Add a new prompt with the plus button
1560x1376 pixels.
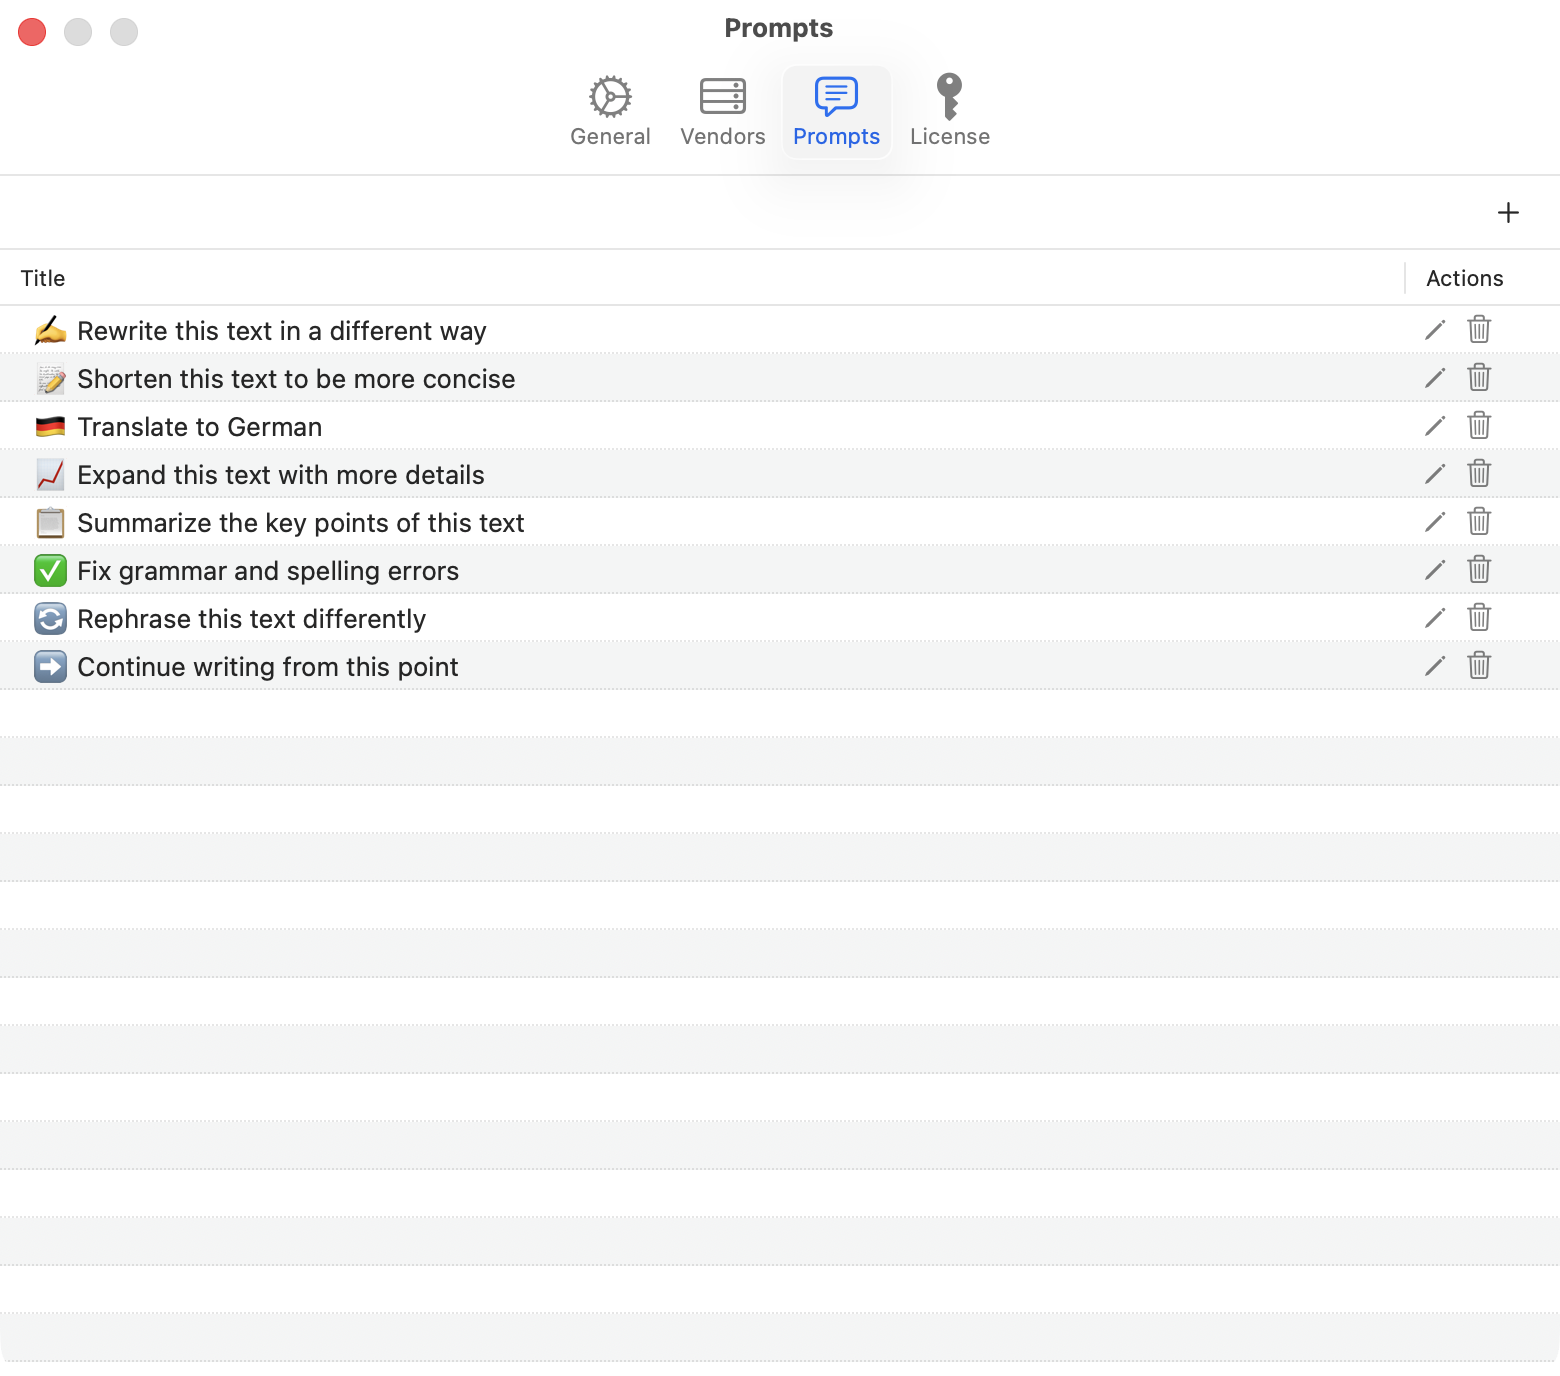click(x=1508, y=212)
